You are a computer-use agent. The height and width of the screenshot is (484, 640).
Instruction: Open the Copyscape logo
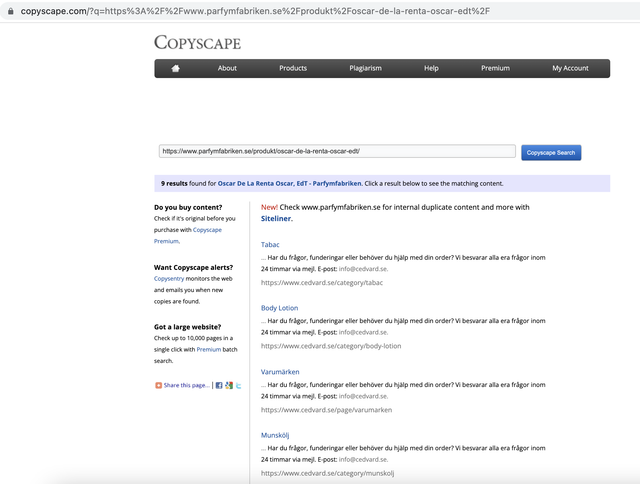coord(198,42)
